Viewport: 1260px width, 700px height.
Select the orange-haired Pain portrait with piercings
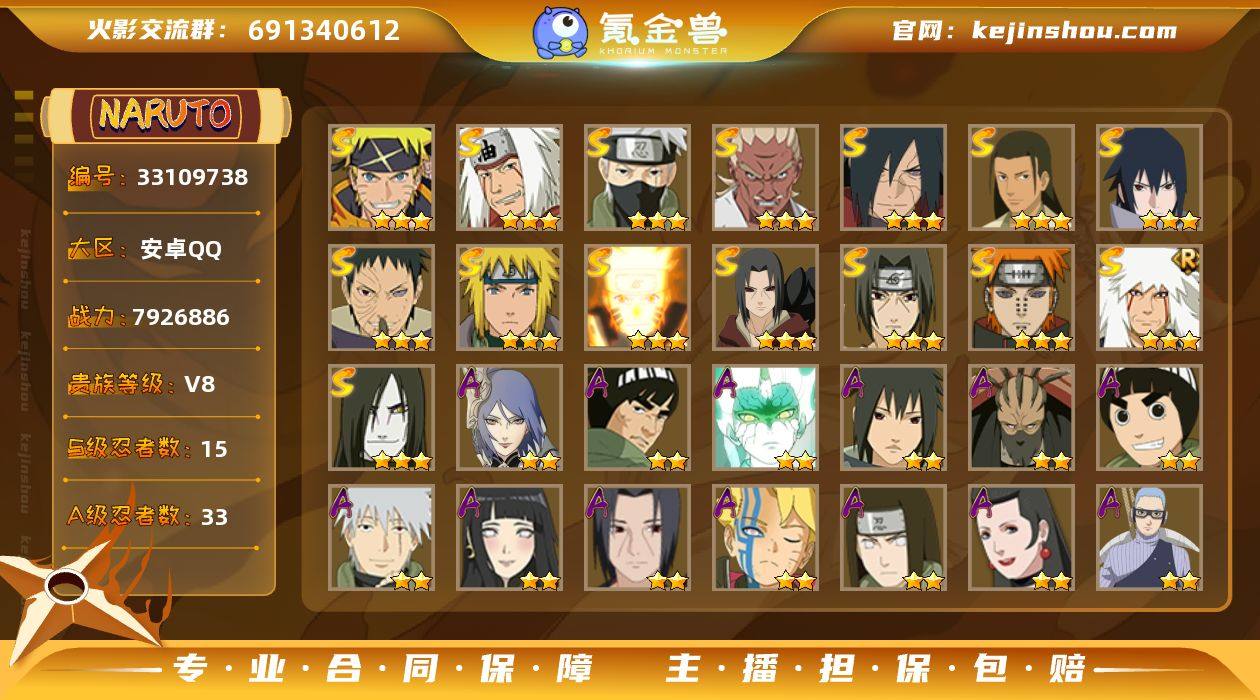[x=1021, y=298]
